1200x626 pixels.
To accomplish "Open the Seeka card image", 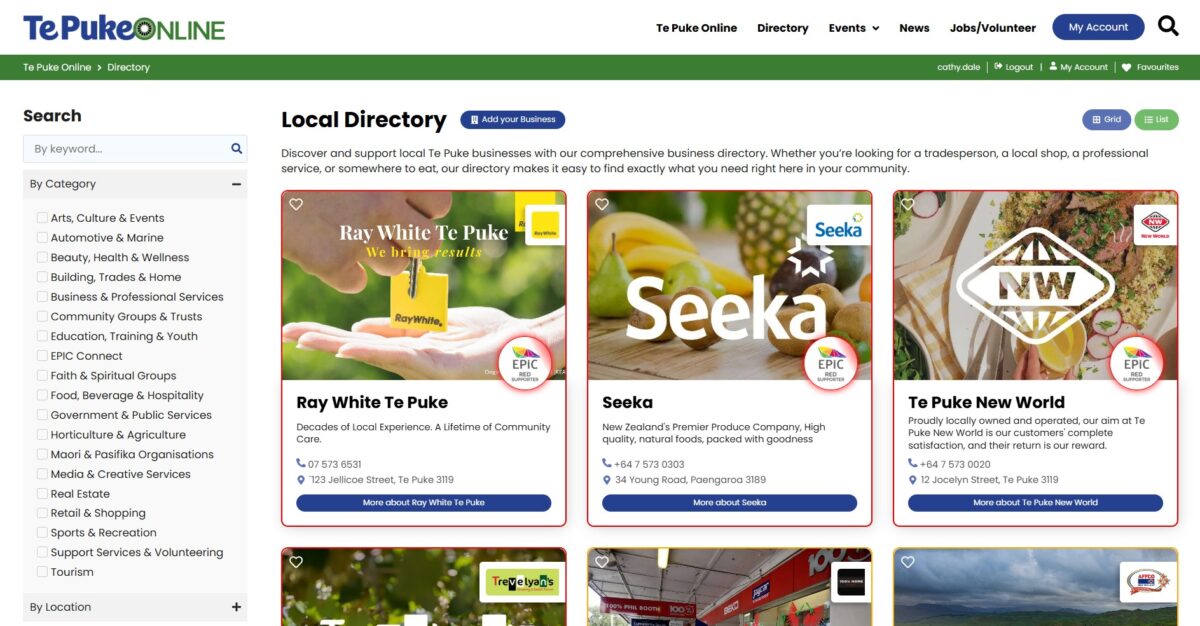I will 730,286.
